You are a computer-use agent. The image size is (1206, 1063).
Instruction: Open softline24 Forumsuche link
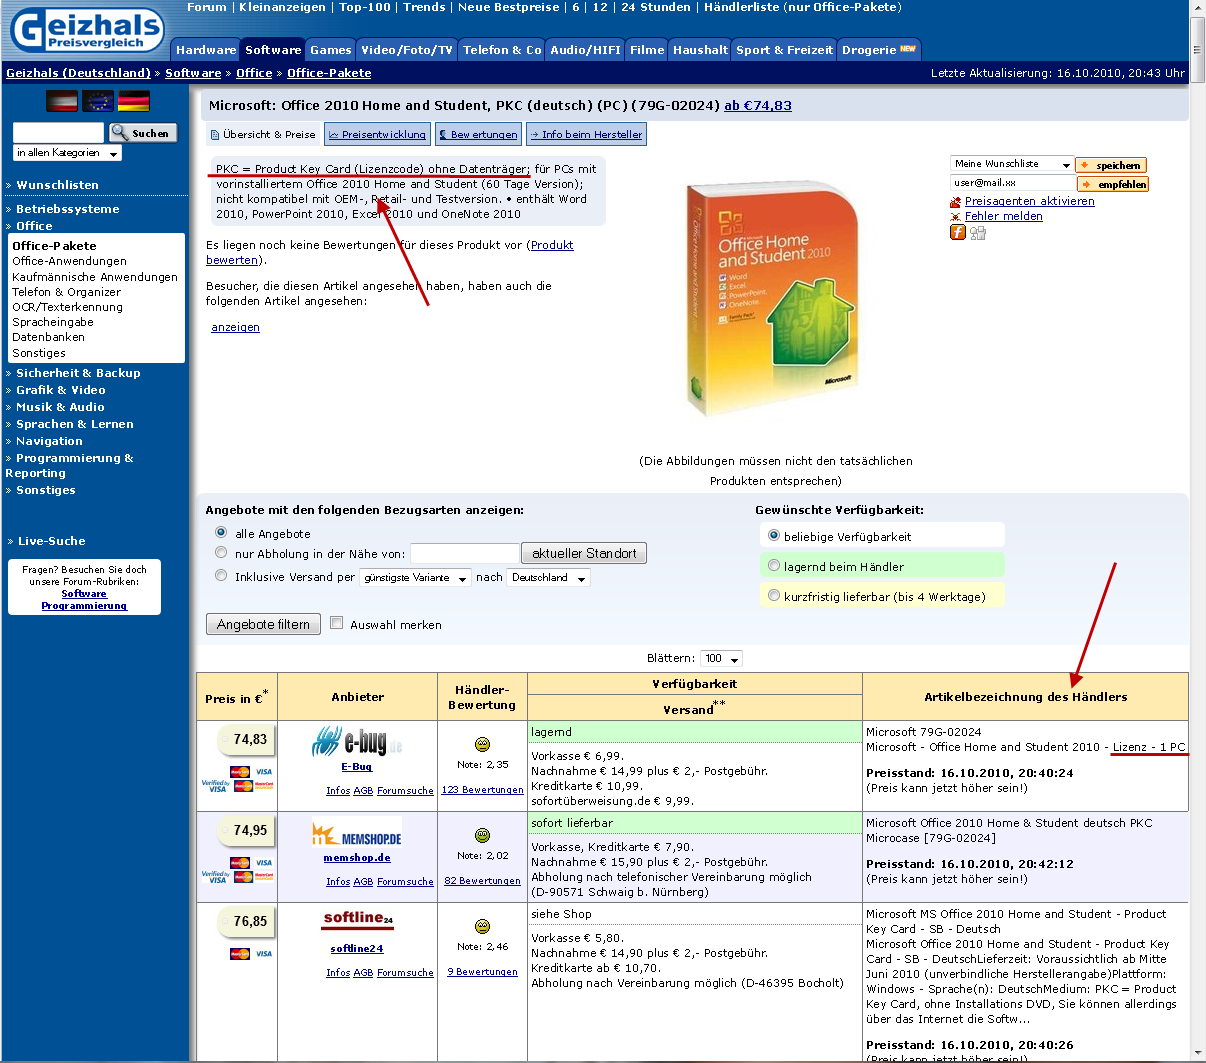click(405, 973)
